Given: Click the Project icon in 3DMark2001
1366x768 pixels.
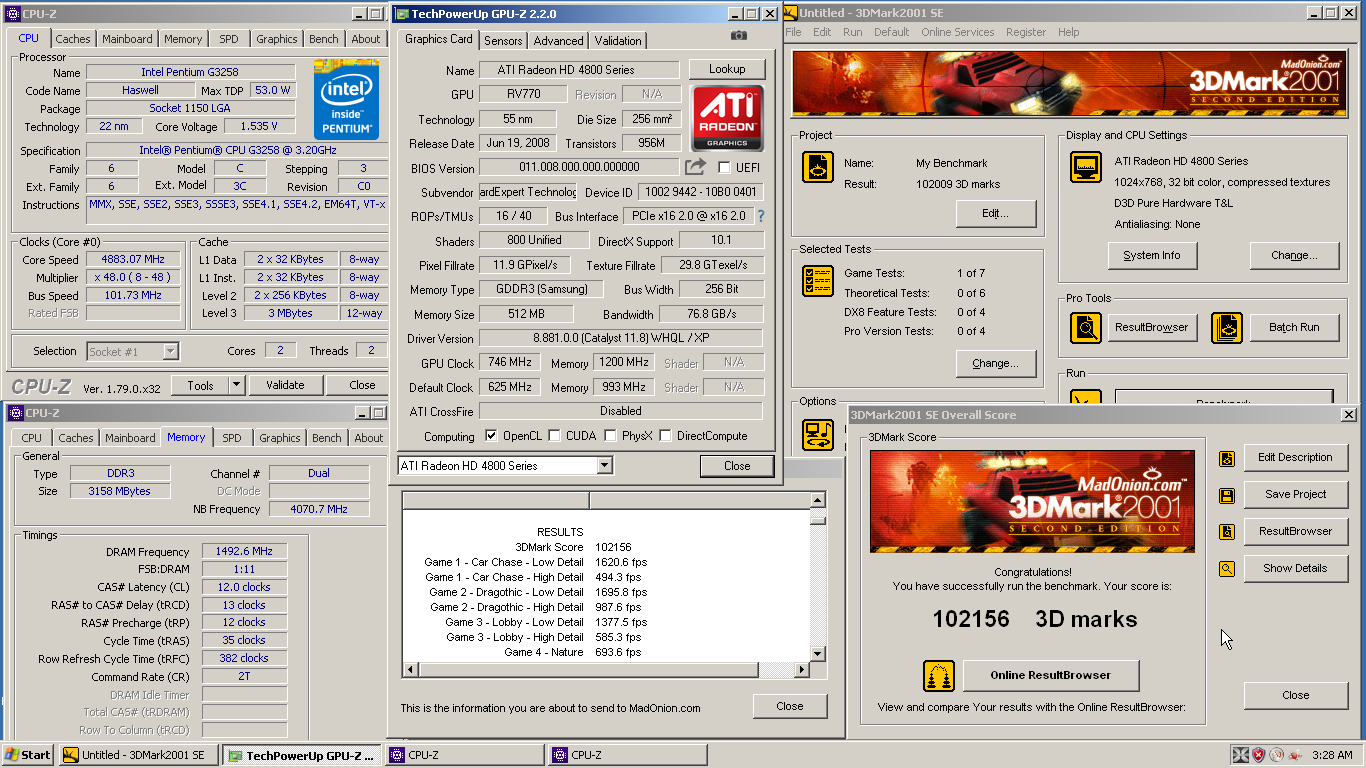Looking at the screenshot, I should (818, 167).
